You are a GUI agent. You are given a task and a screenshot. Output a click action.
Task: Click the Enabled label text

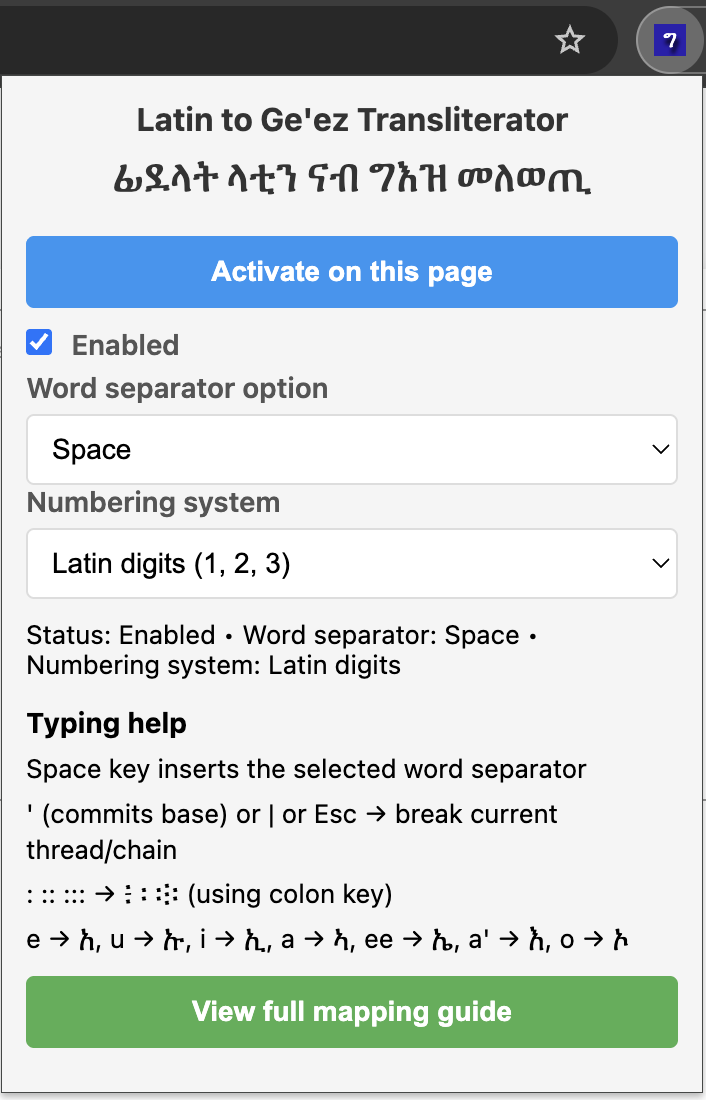point(125,344)
